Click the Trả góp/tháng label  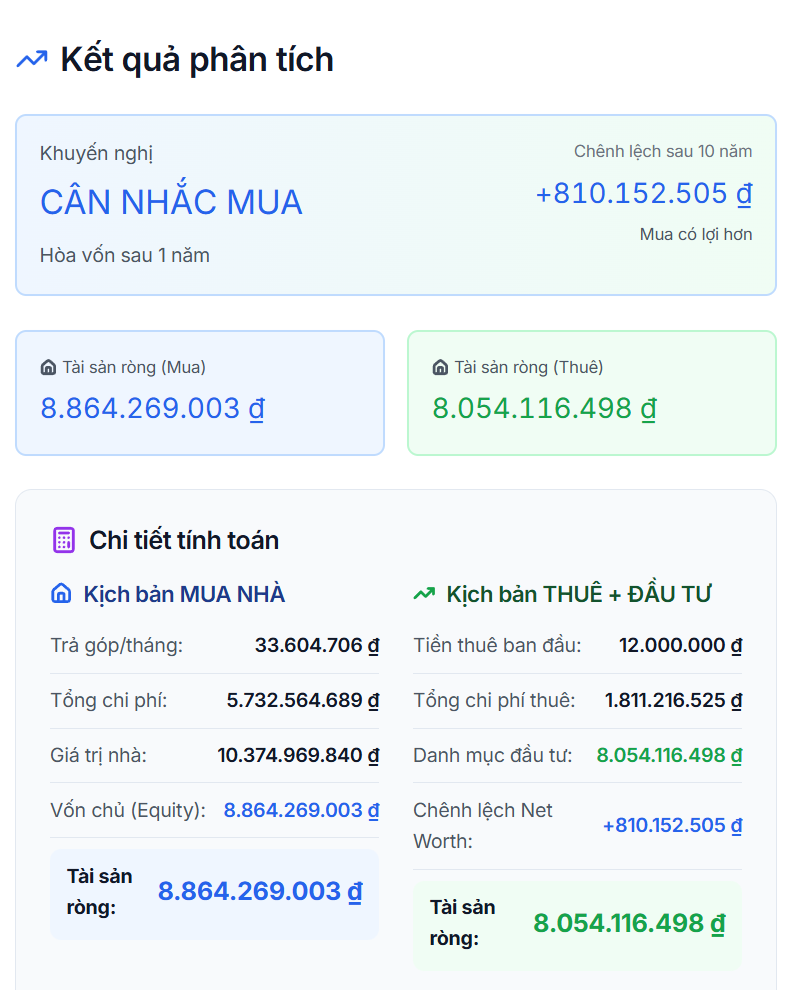tap(117, 645)
